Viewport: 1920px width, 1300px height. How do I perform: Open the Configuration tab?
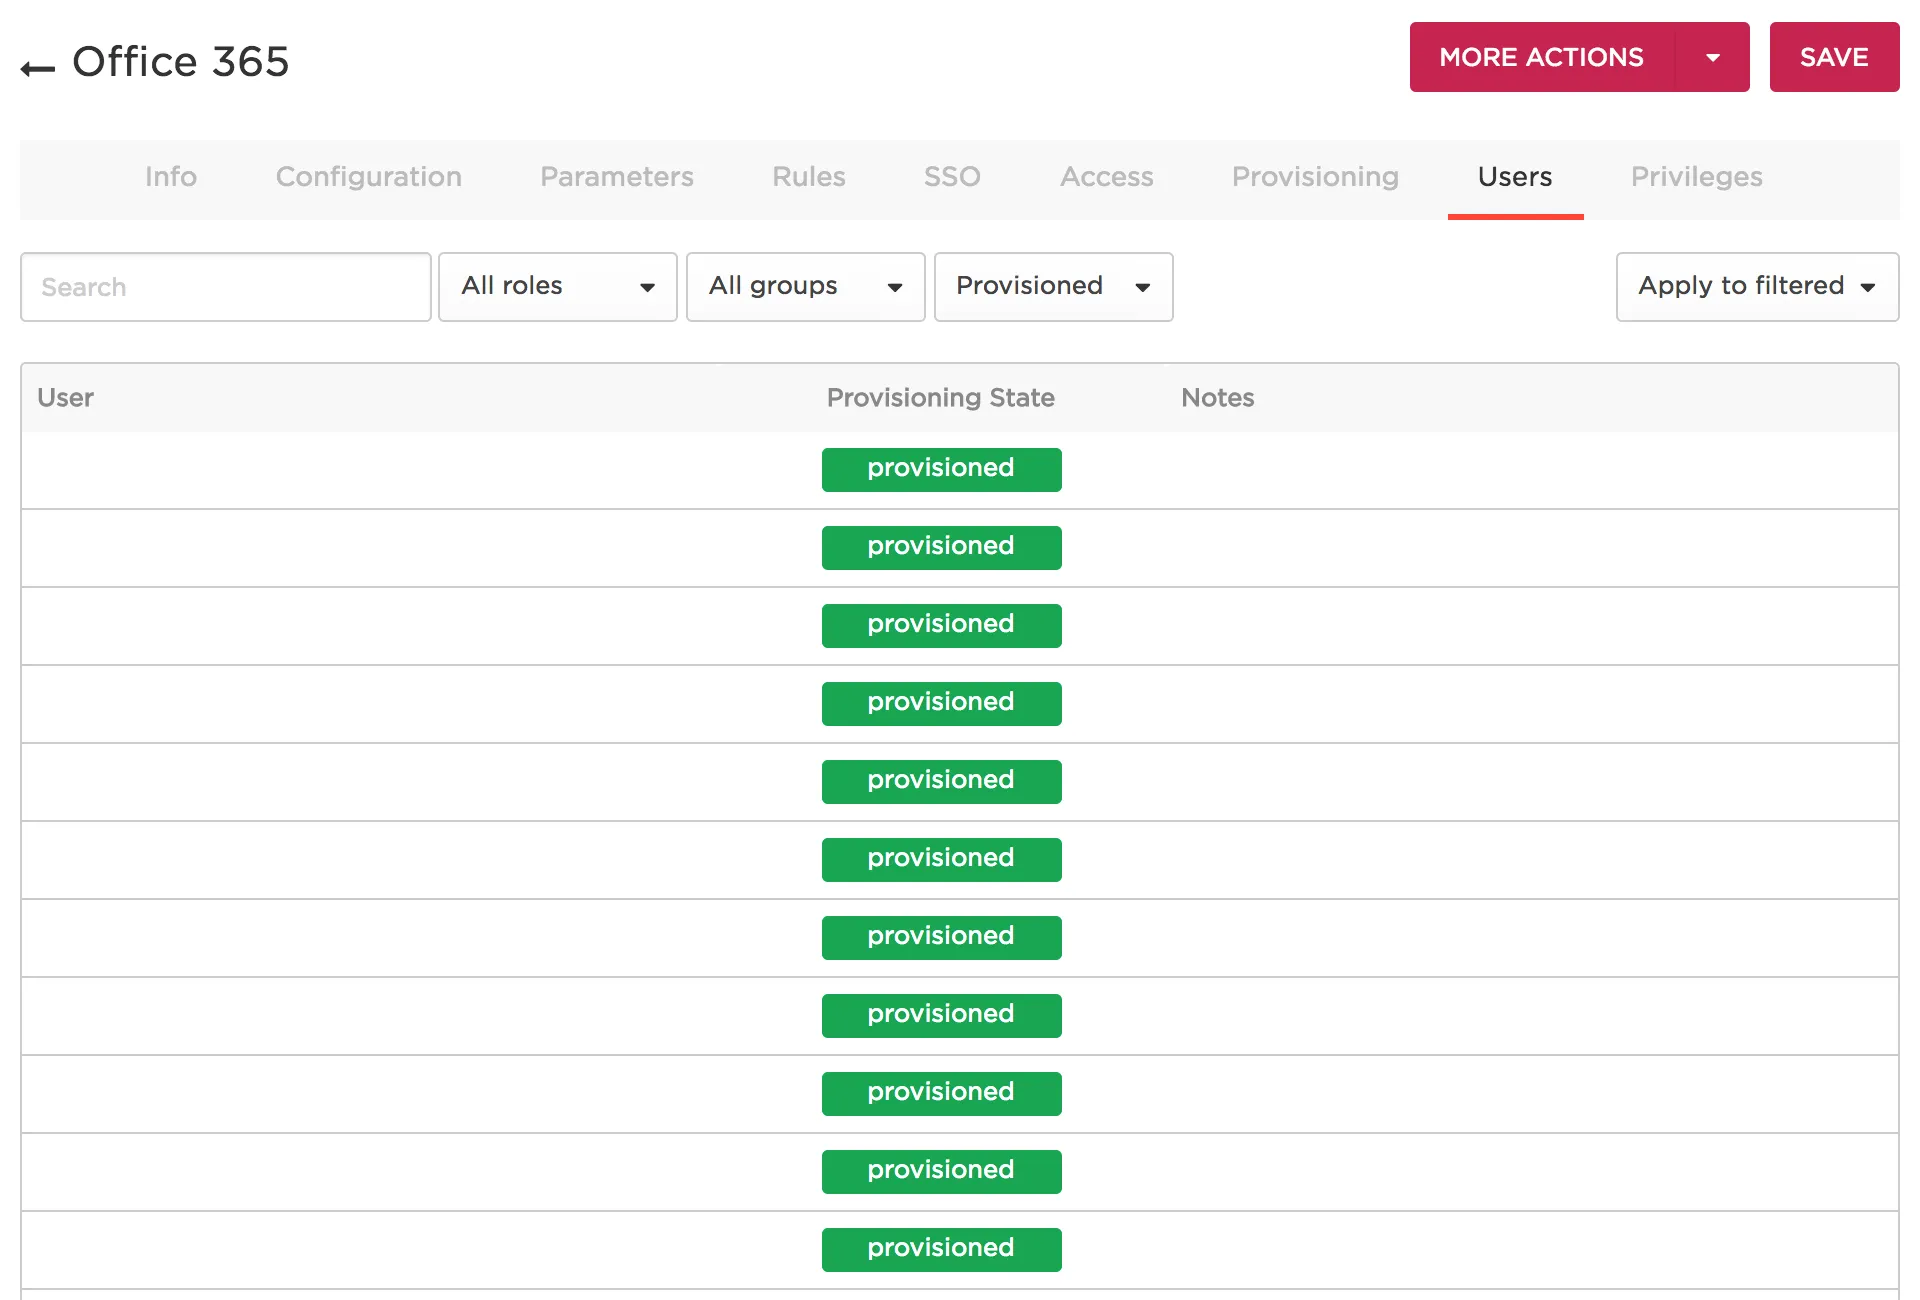tap(368, 177)
